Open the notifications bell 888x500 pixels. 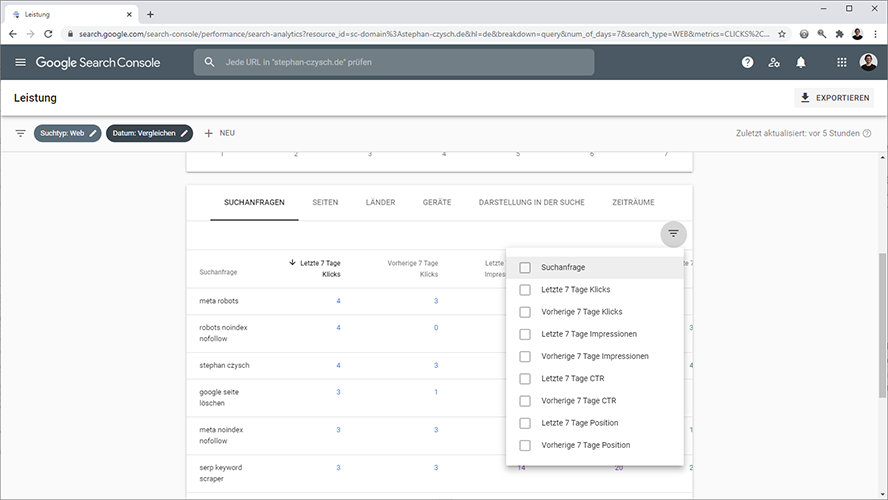click(x=801, y=62)
